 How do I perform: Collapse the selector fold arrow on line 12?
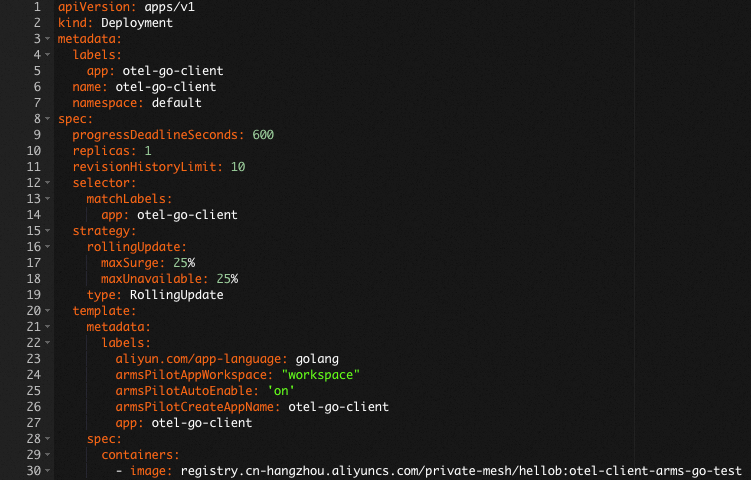(x=47, y=183)
